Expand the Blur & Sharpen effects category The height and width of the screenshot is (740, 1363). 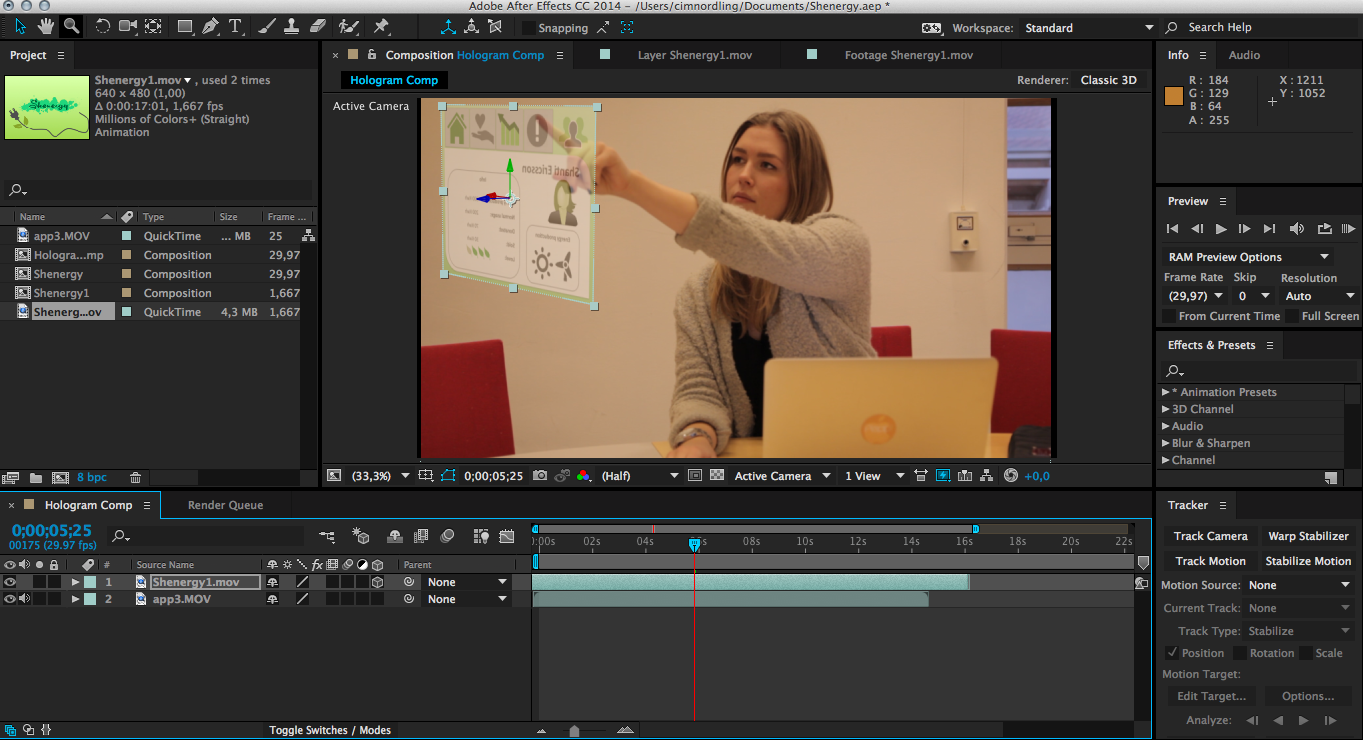(1166, 443)
